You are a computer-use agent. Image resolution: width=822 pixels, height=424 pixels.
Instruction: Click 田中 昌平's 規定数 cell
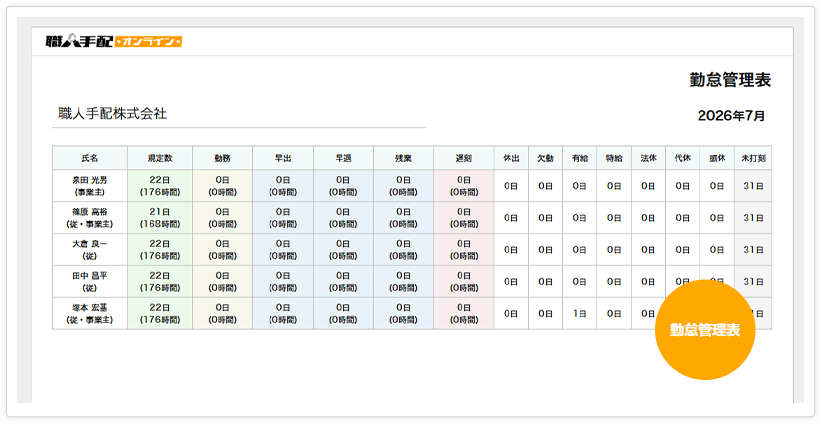click(x=160, y=281)
